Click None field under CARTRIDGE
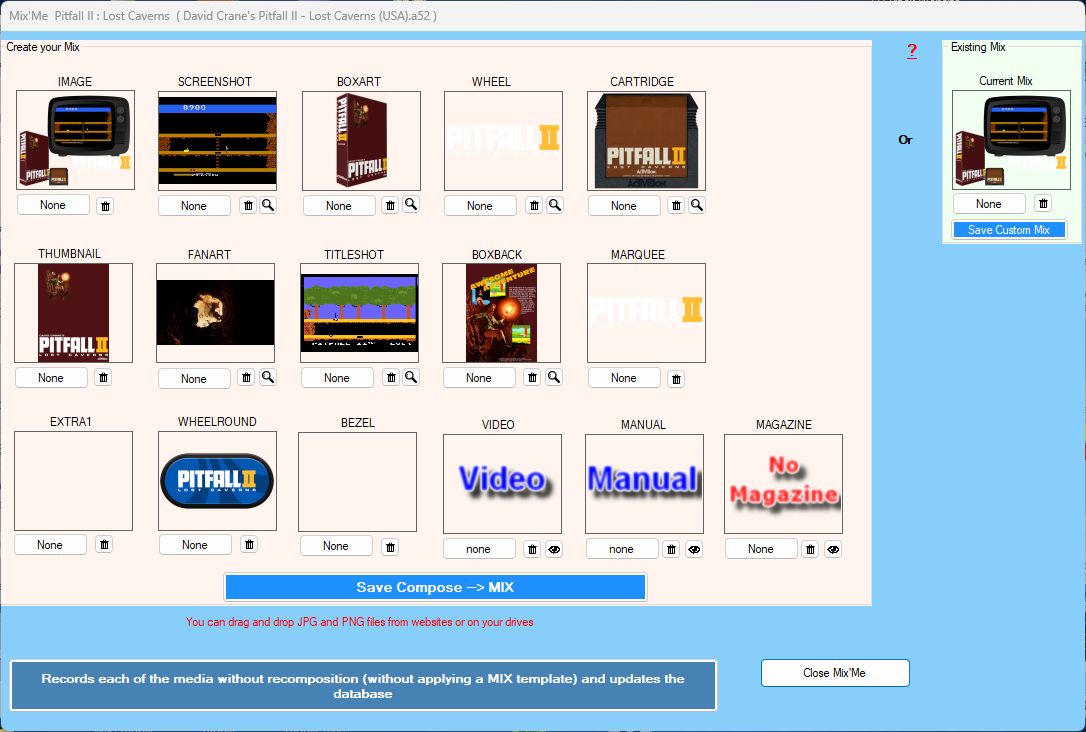This screenshot has height=732, width=1086. 624,206
